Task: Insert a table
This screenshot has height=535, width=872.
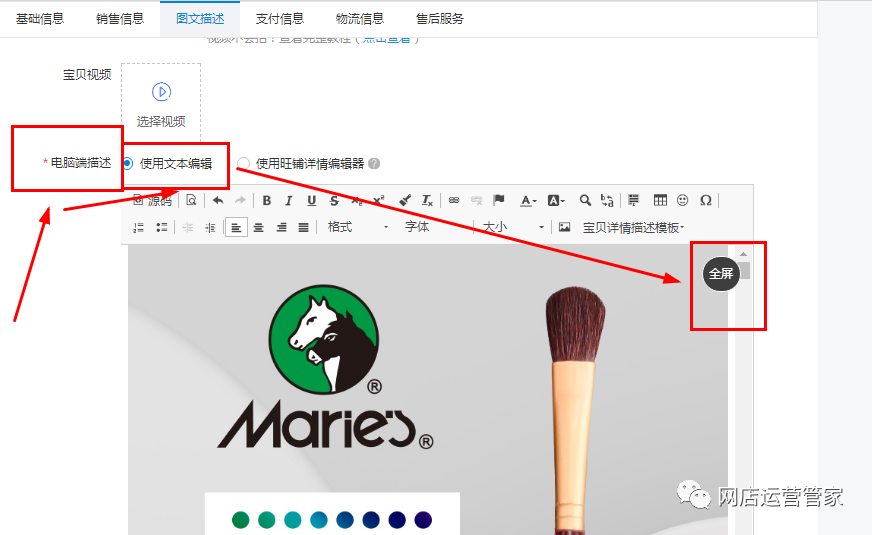Action: pyautogui.click(x=660, y=200)
